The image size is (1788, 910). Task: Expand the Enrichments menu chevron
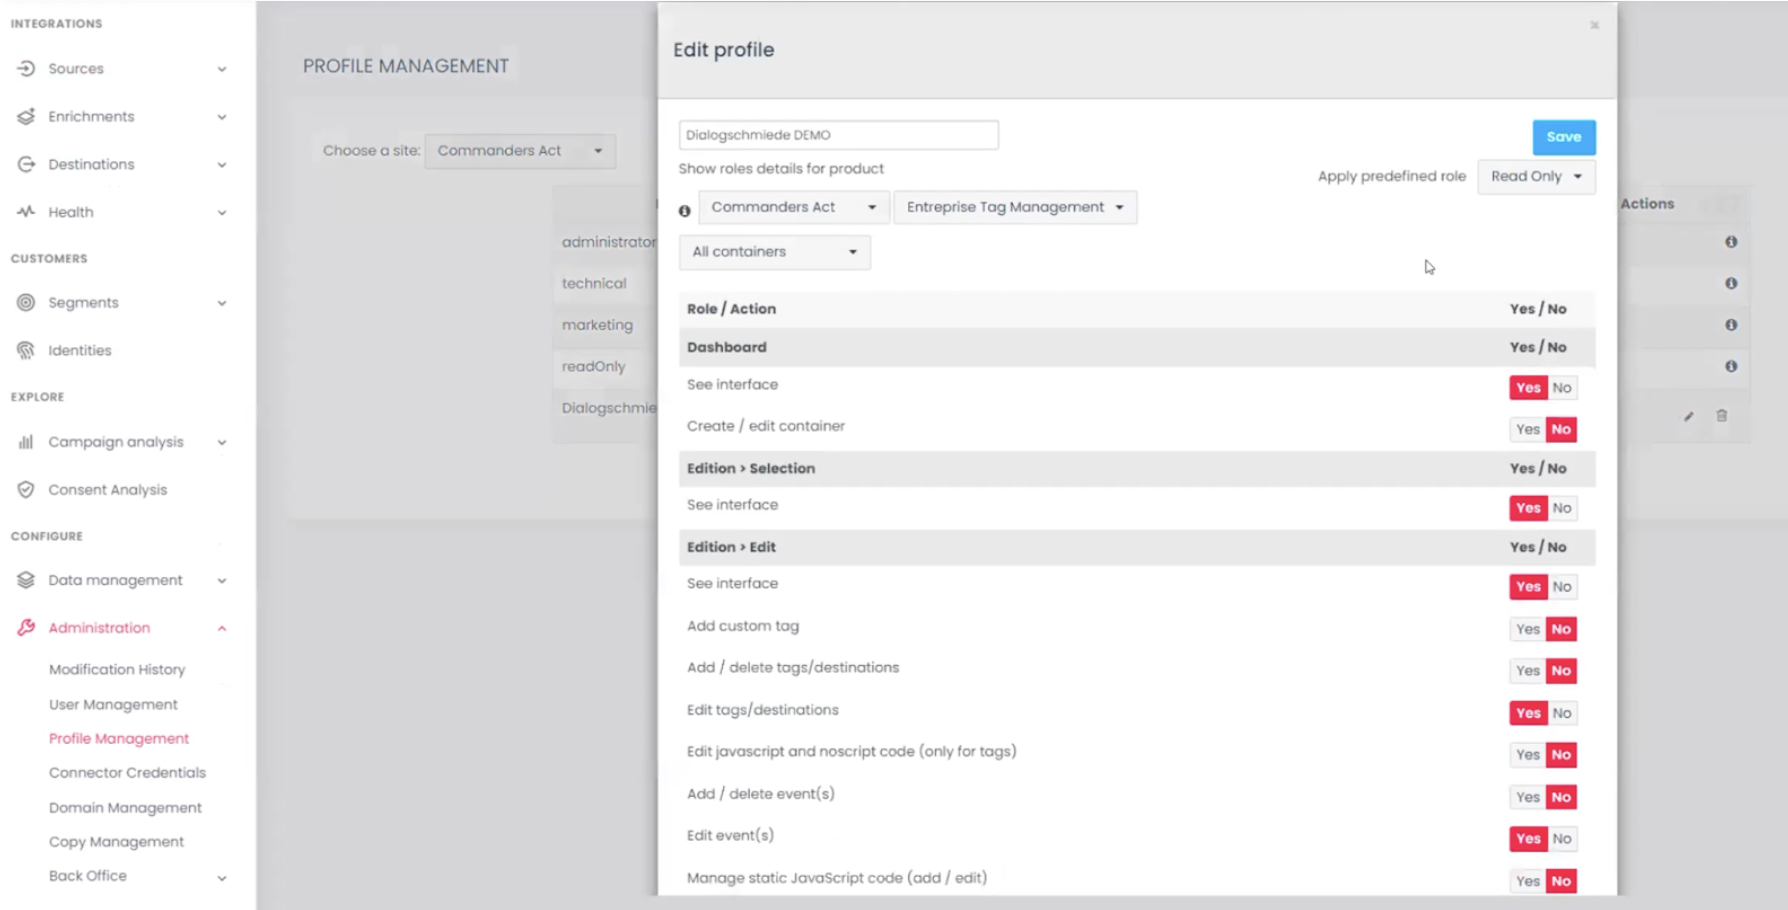click(x=222, y=117)
